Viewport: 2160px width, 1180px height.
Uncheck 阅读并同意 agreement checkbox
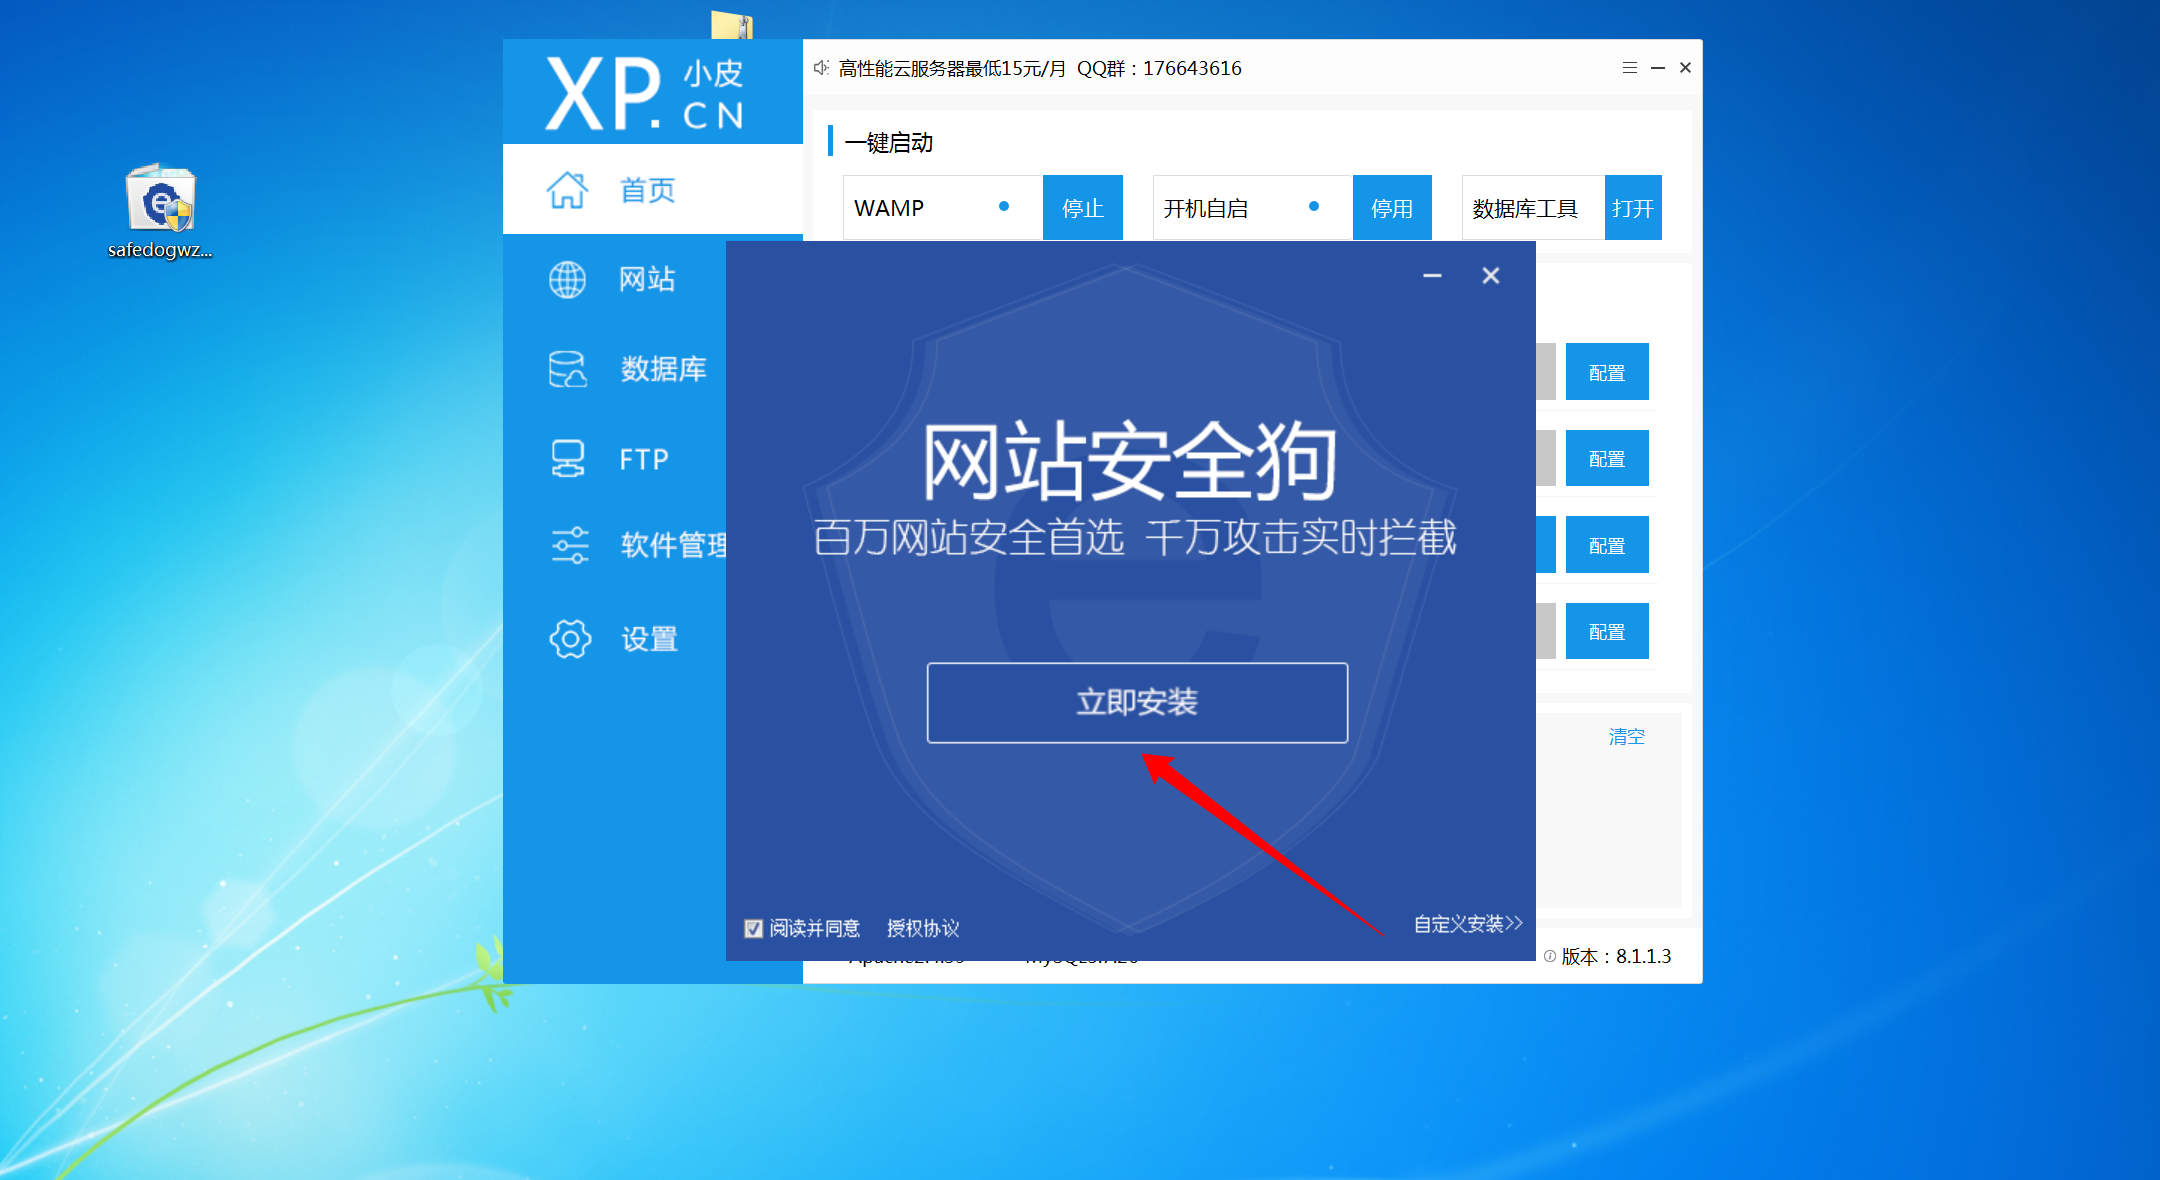[754, 928]
